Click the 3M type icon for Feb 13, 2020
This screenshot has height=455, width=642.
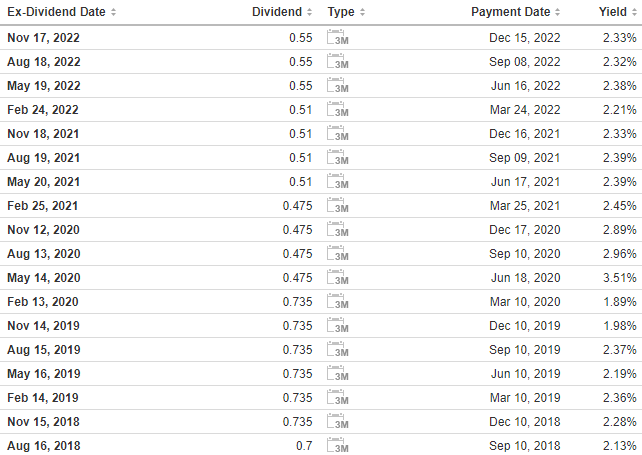point(338,301)
